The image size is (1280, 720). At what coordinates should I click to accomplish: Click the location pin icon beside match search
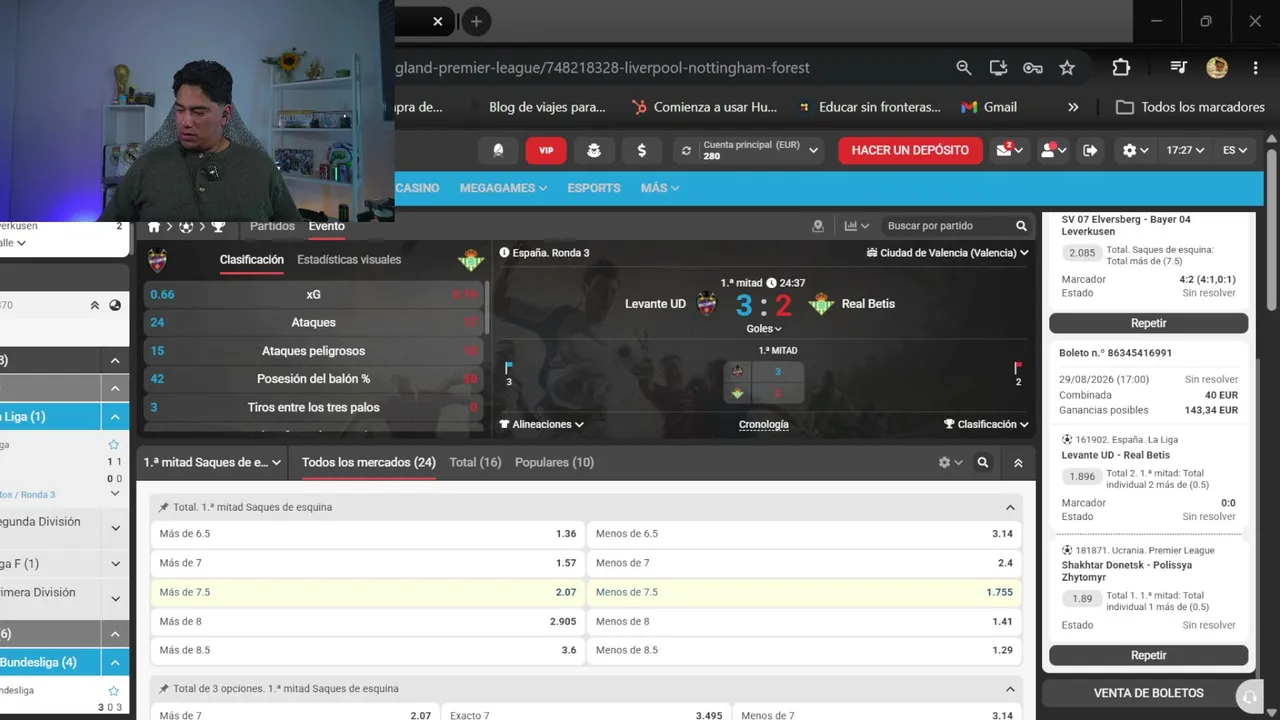coord(818,226)
